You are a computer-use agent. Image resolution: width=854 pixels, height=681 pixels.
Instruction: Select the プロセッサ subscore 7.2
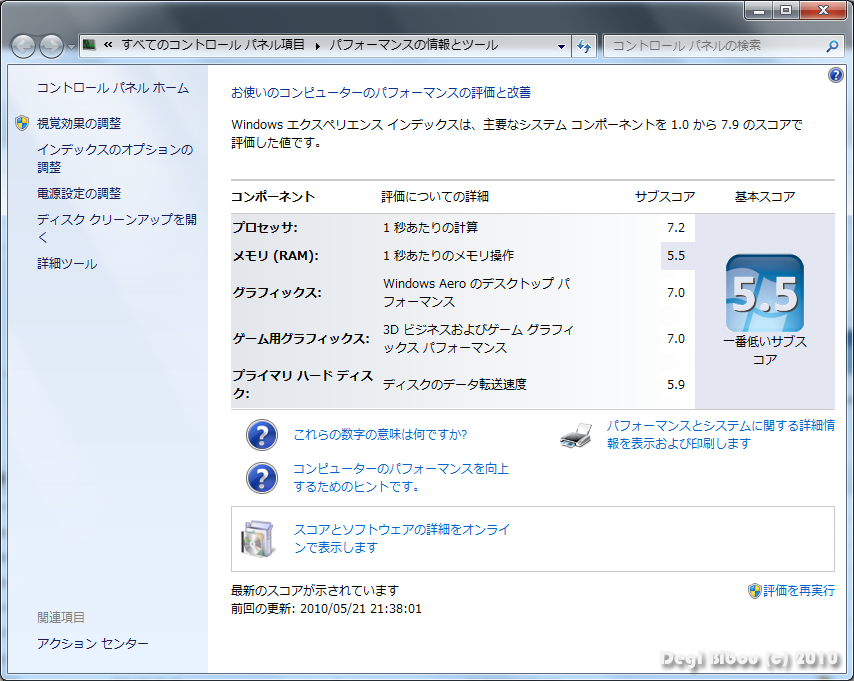tap(676, 228)
